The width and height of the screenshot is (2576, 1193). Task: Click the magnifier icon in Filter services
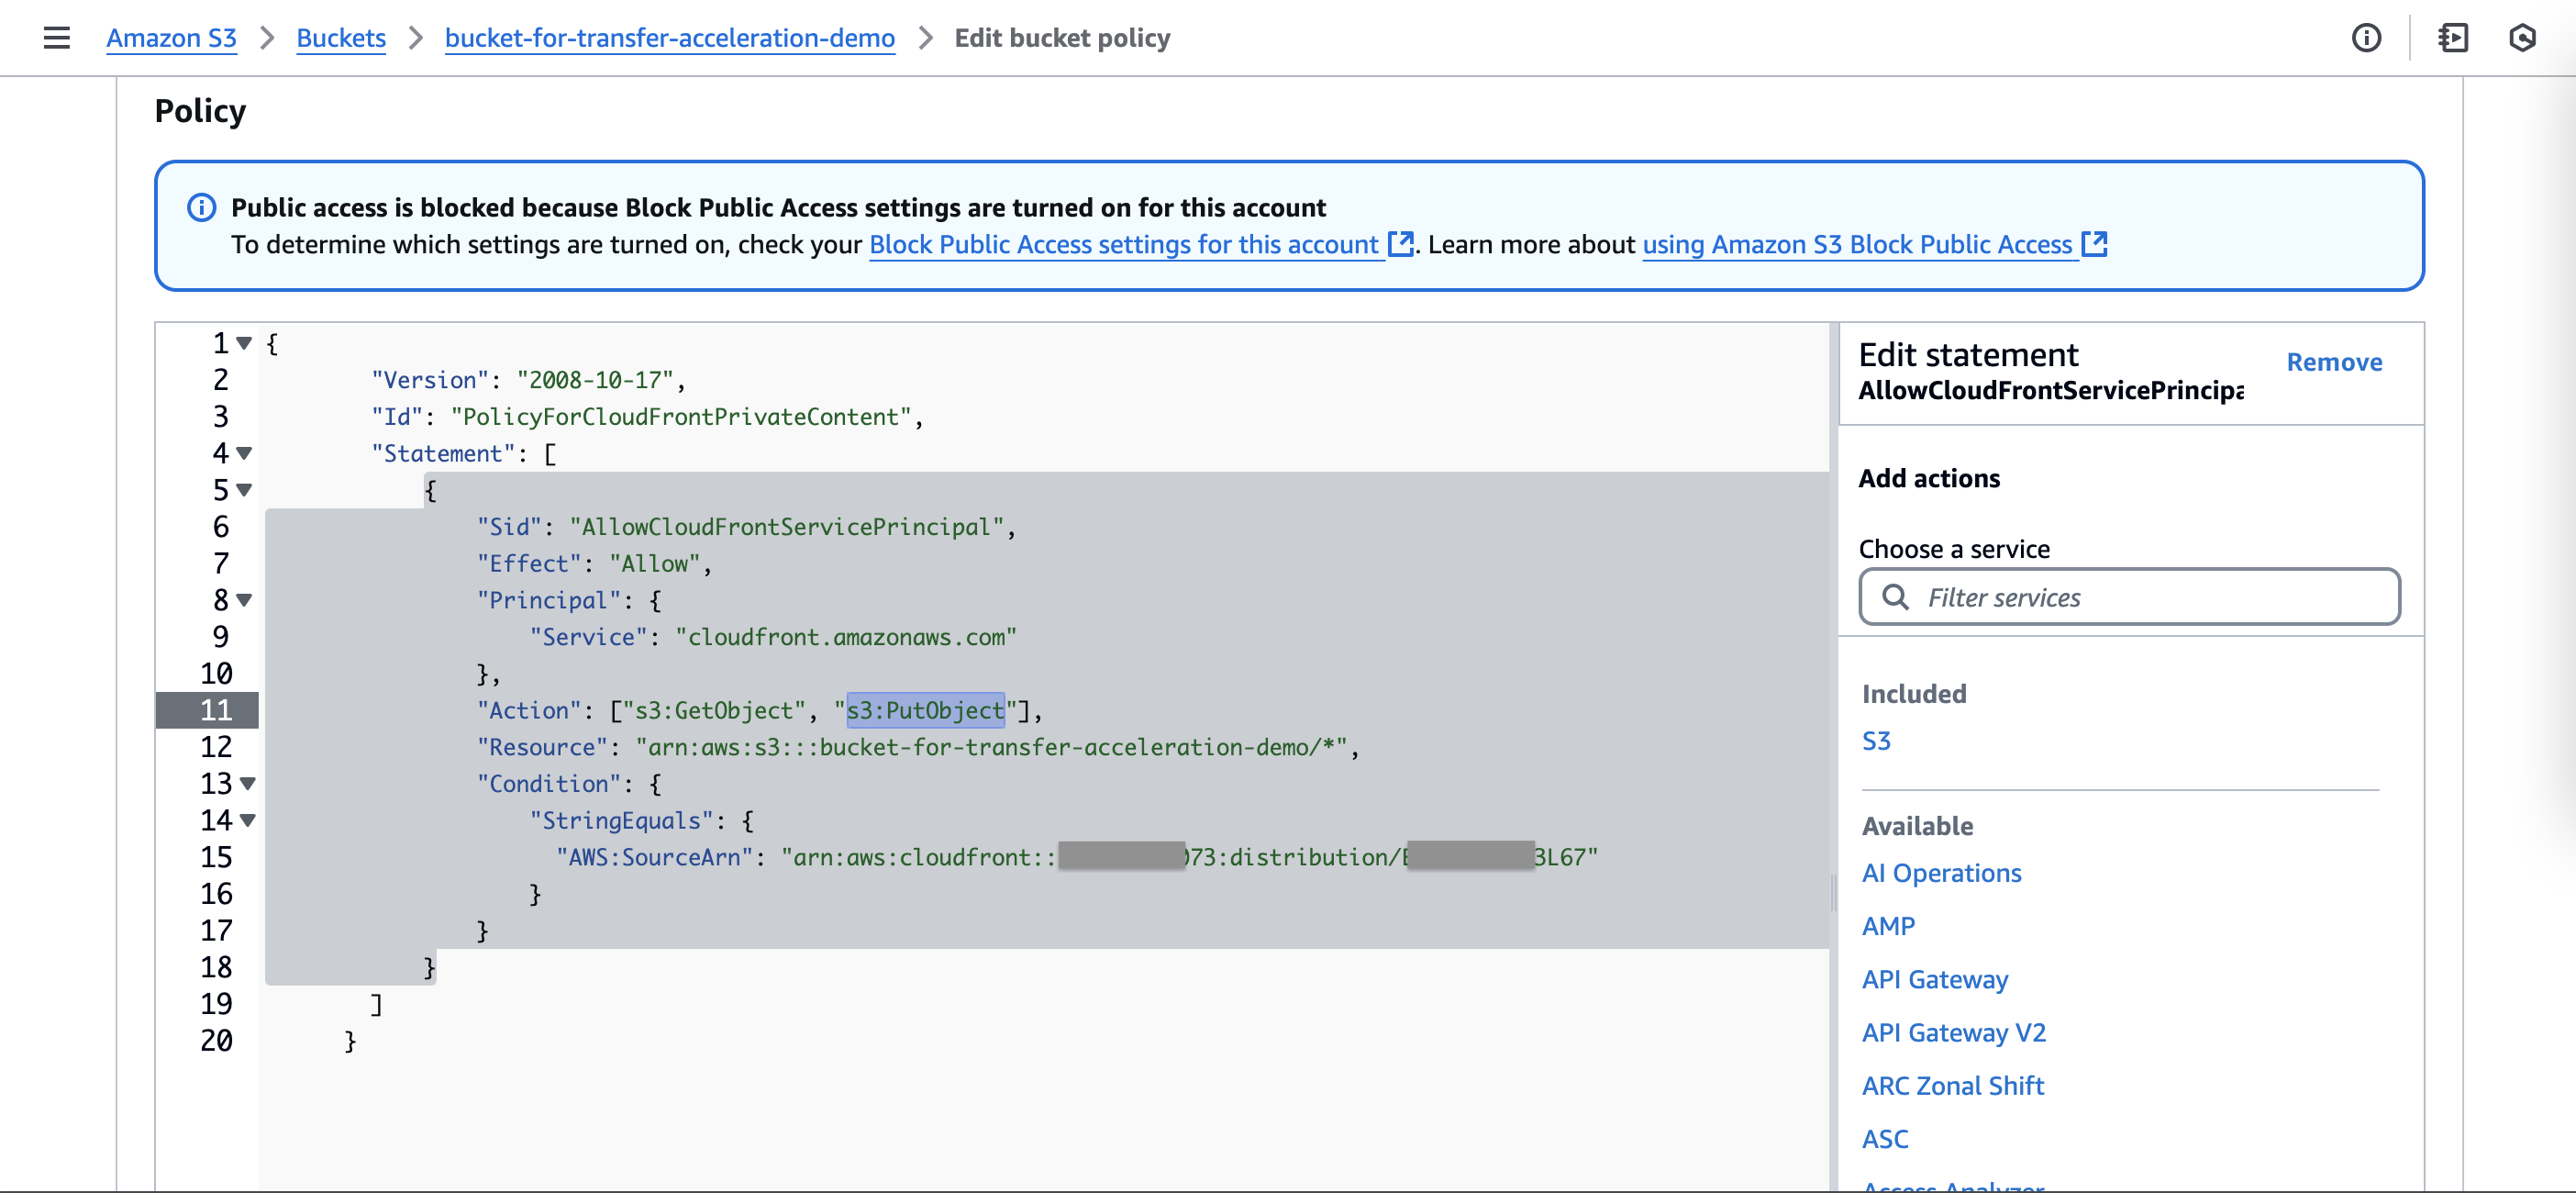(1895, 597)
